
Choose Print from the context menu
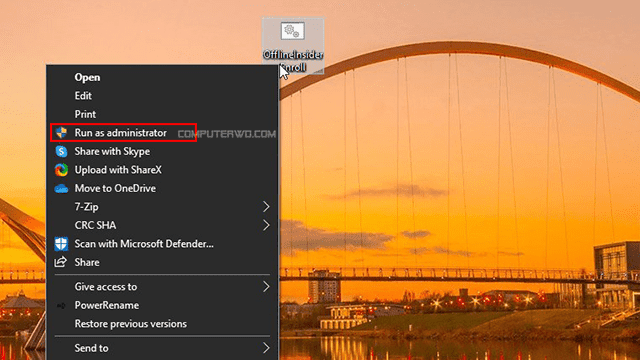(x=162, y=114)
